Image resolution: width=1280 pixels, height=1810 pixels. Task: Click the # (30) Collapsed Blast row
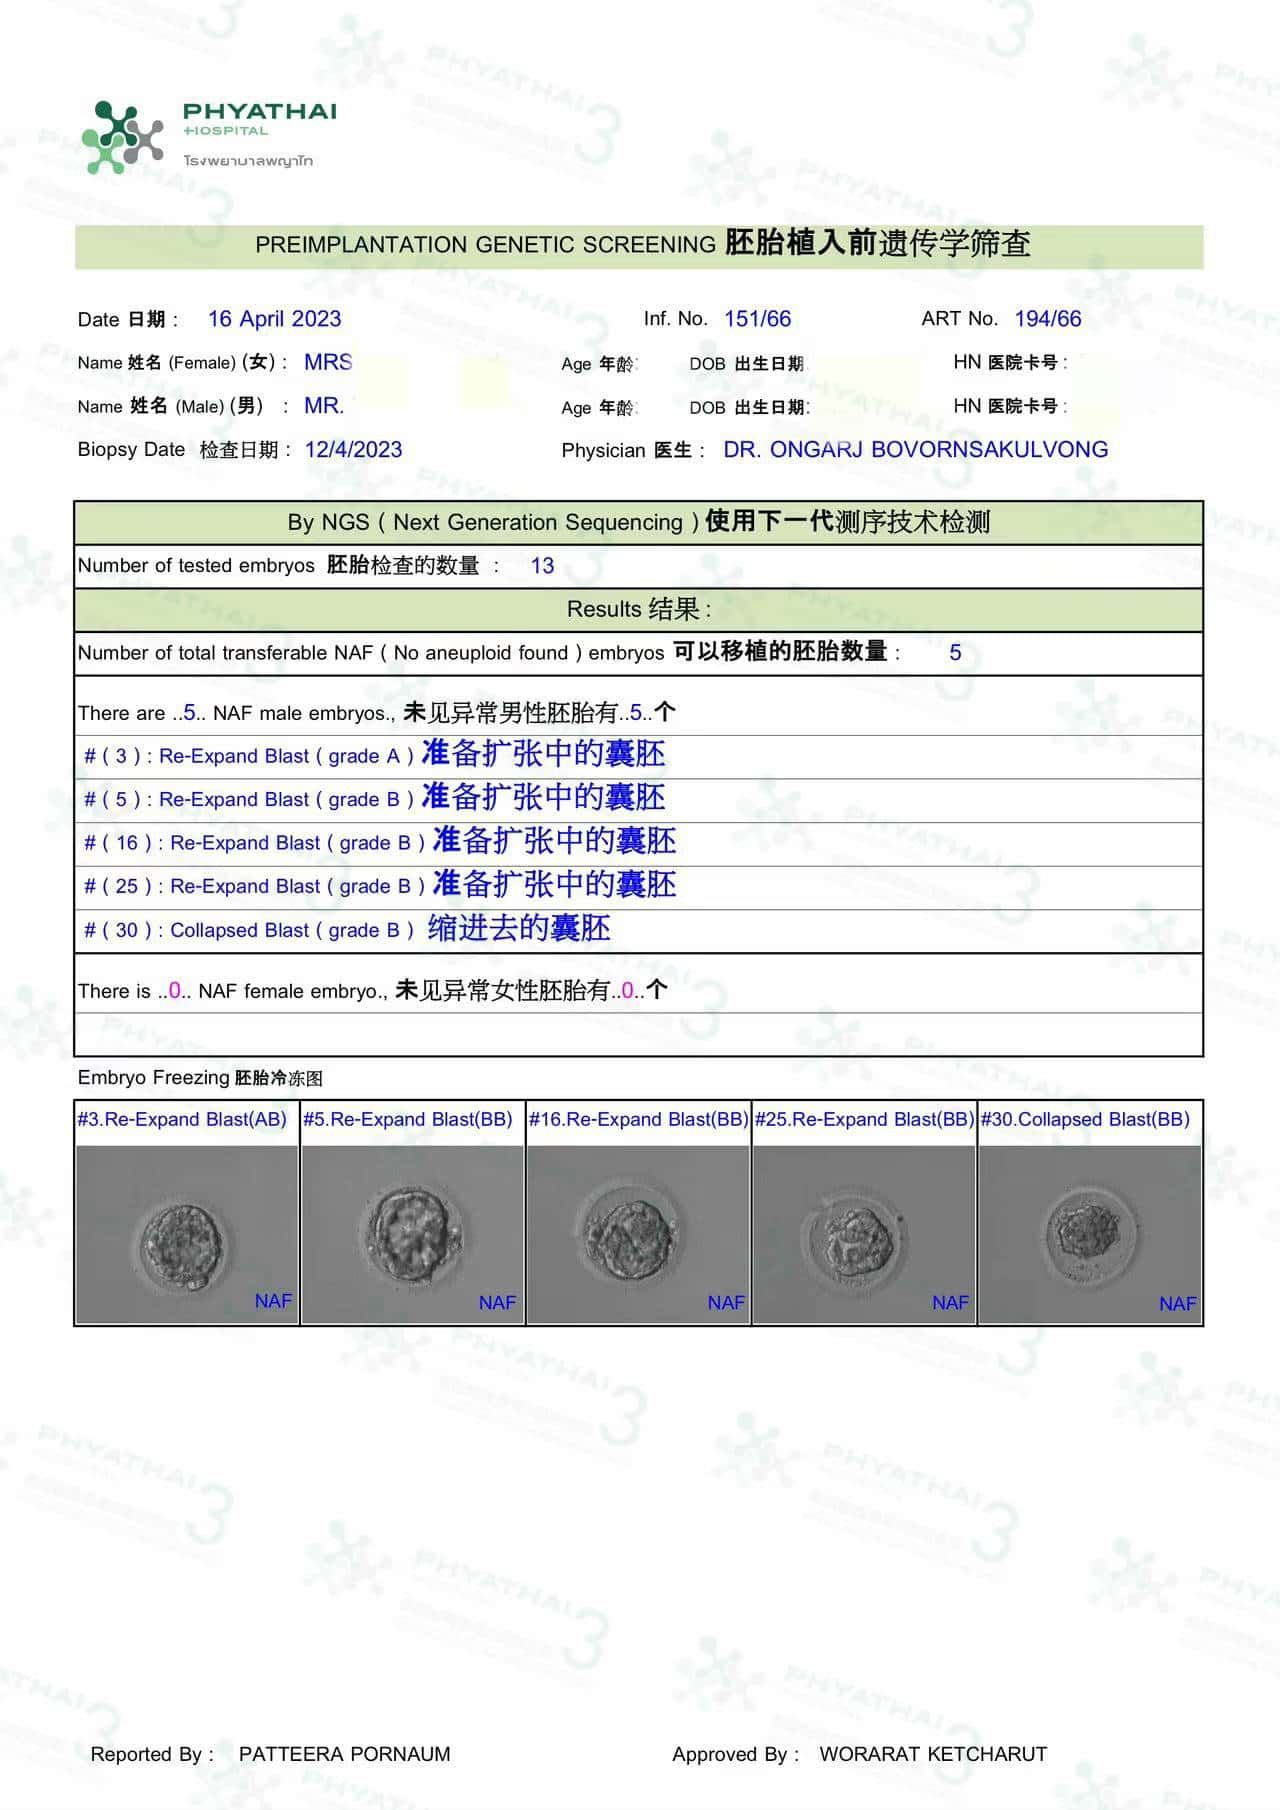(x=346, y=930)
